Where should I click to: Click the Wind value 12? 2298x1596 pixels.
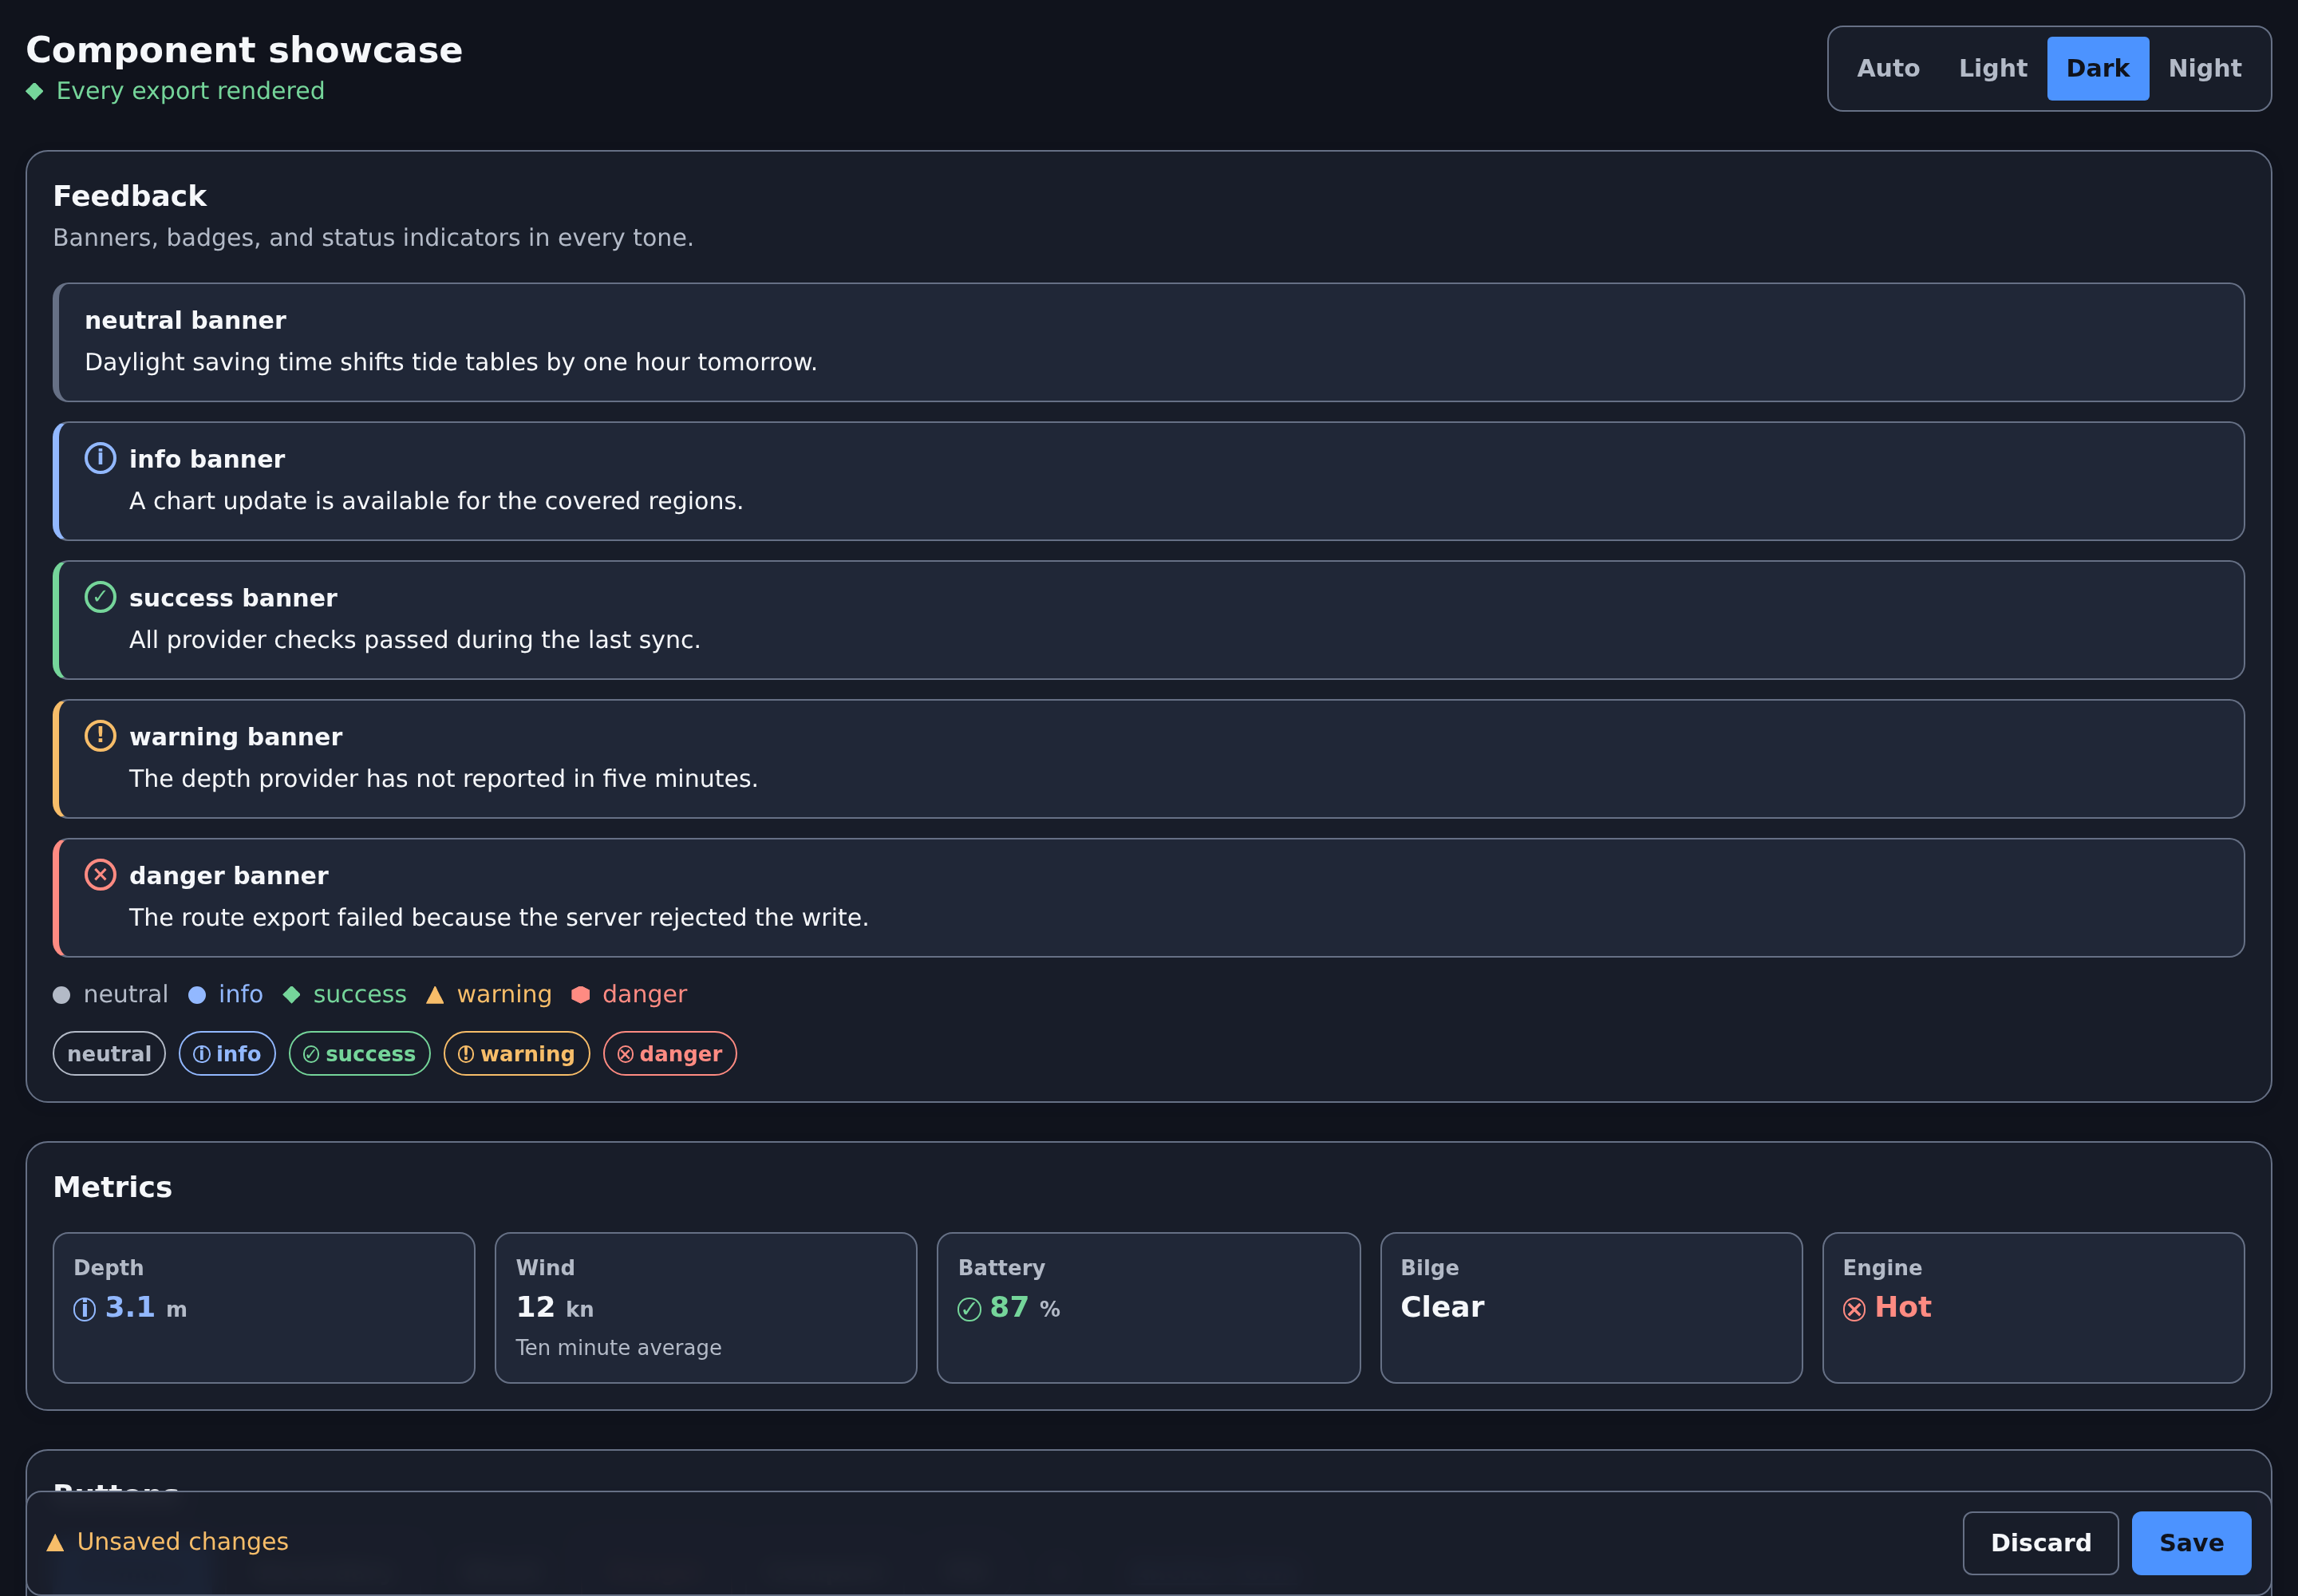point(535,1307)
